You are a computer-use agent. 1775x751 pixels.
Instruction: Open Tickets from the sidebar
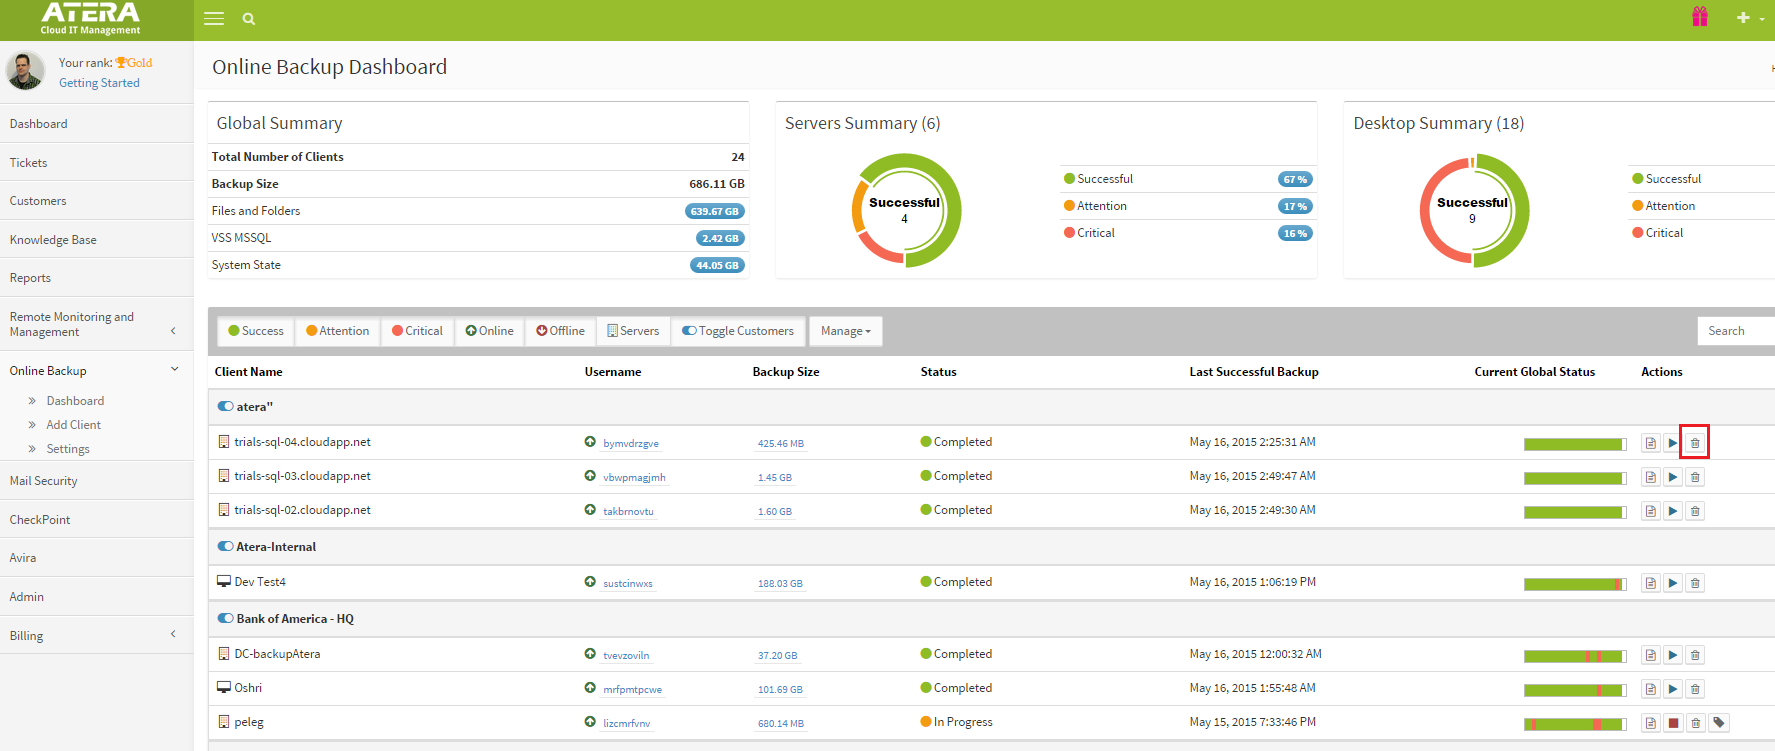(x=29, y=163)
